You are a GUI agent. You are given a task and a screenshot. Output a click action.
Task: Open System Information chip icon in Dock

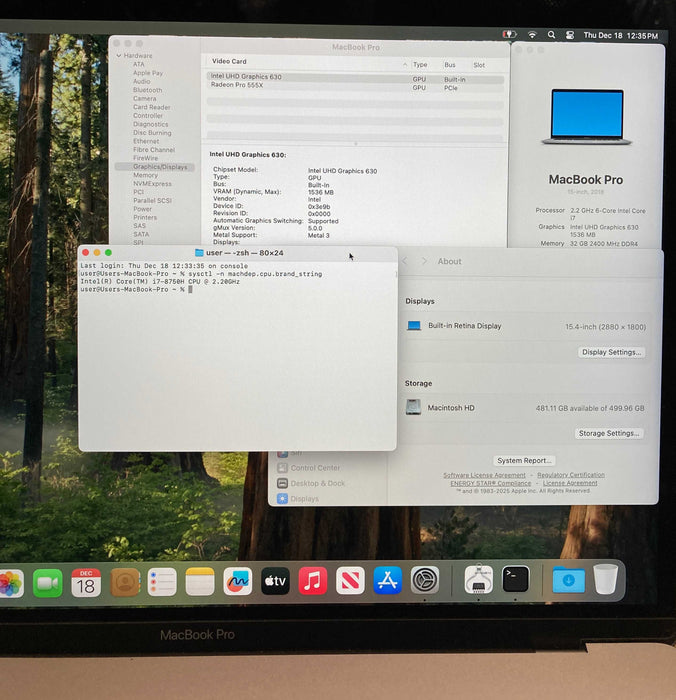click(478, 579)
